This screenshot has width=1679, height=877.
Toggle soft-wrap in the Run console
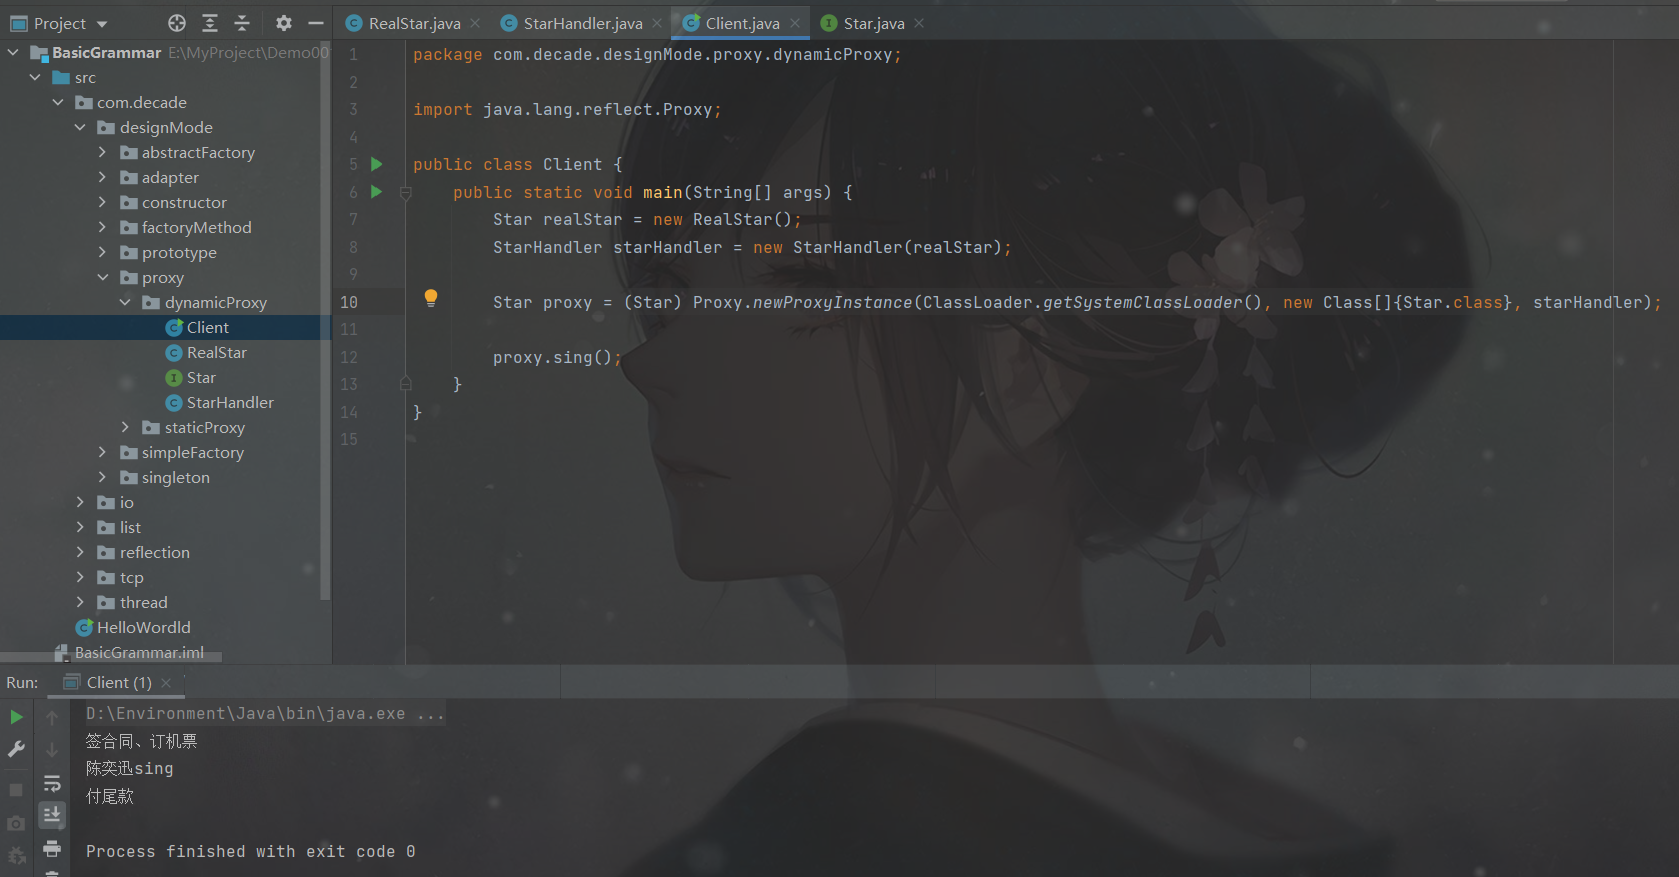52,783
